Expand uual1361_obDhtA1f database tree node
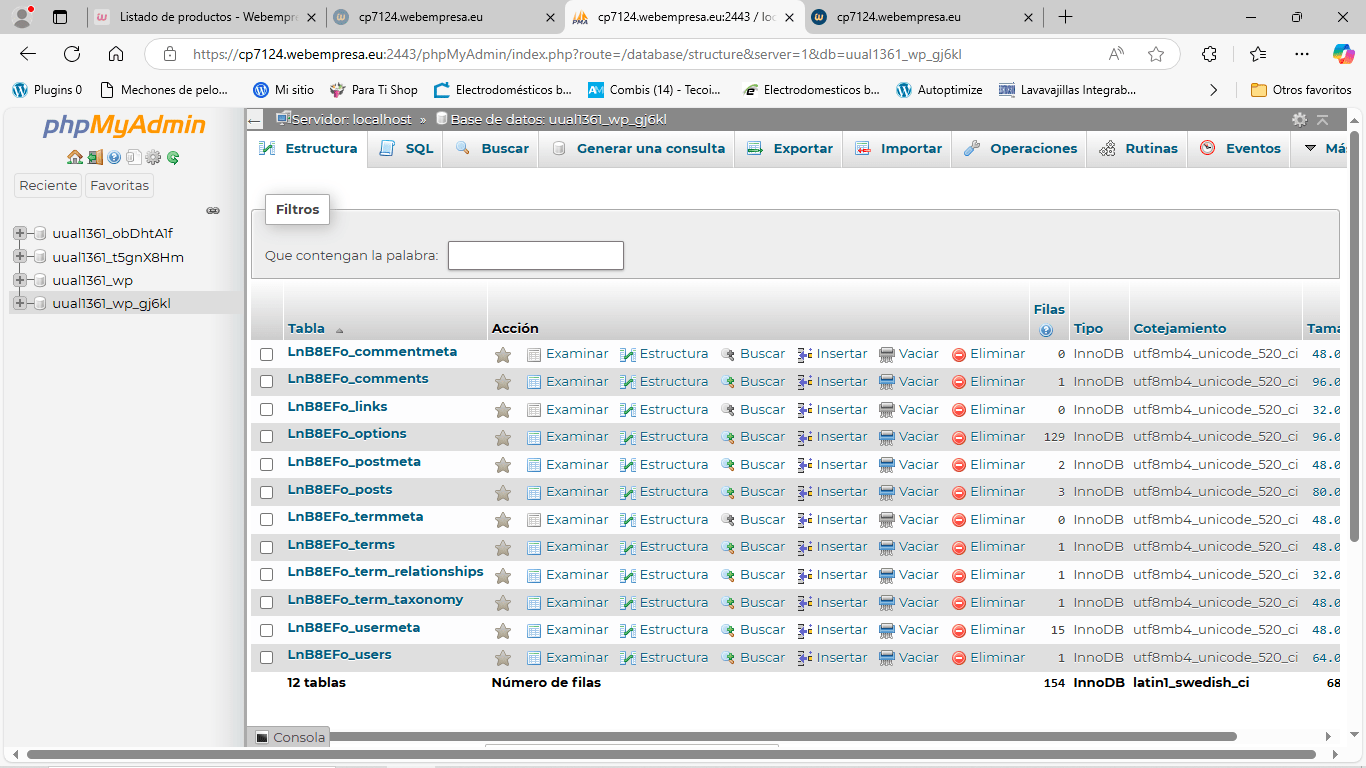This screenshot has height=768, width=1366. [x=19, y=233]
